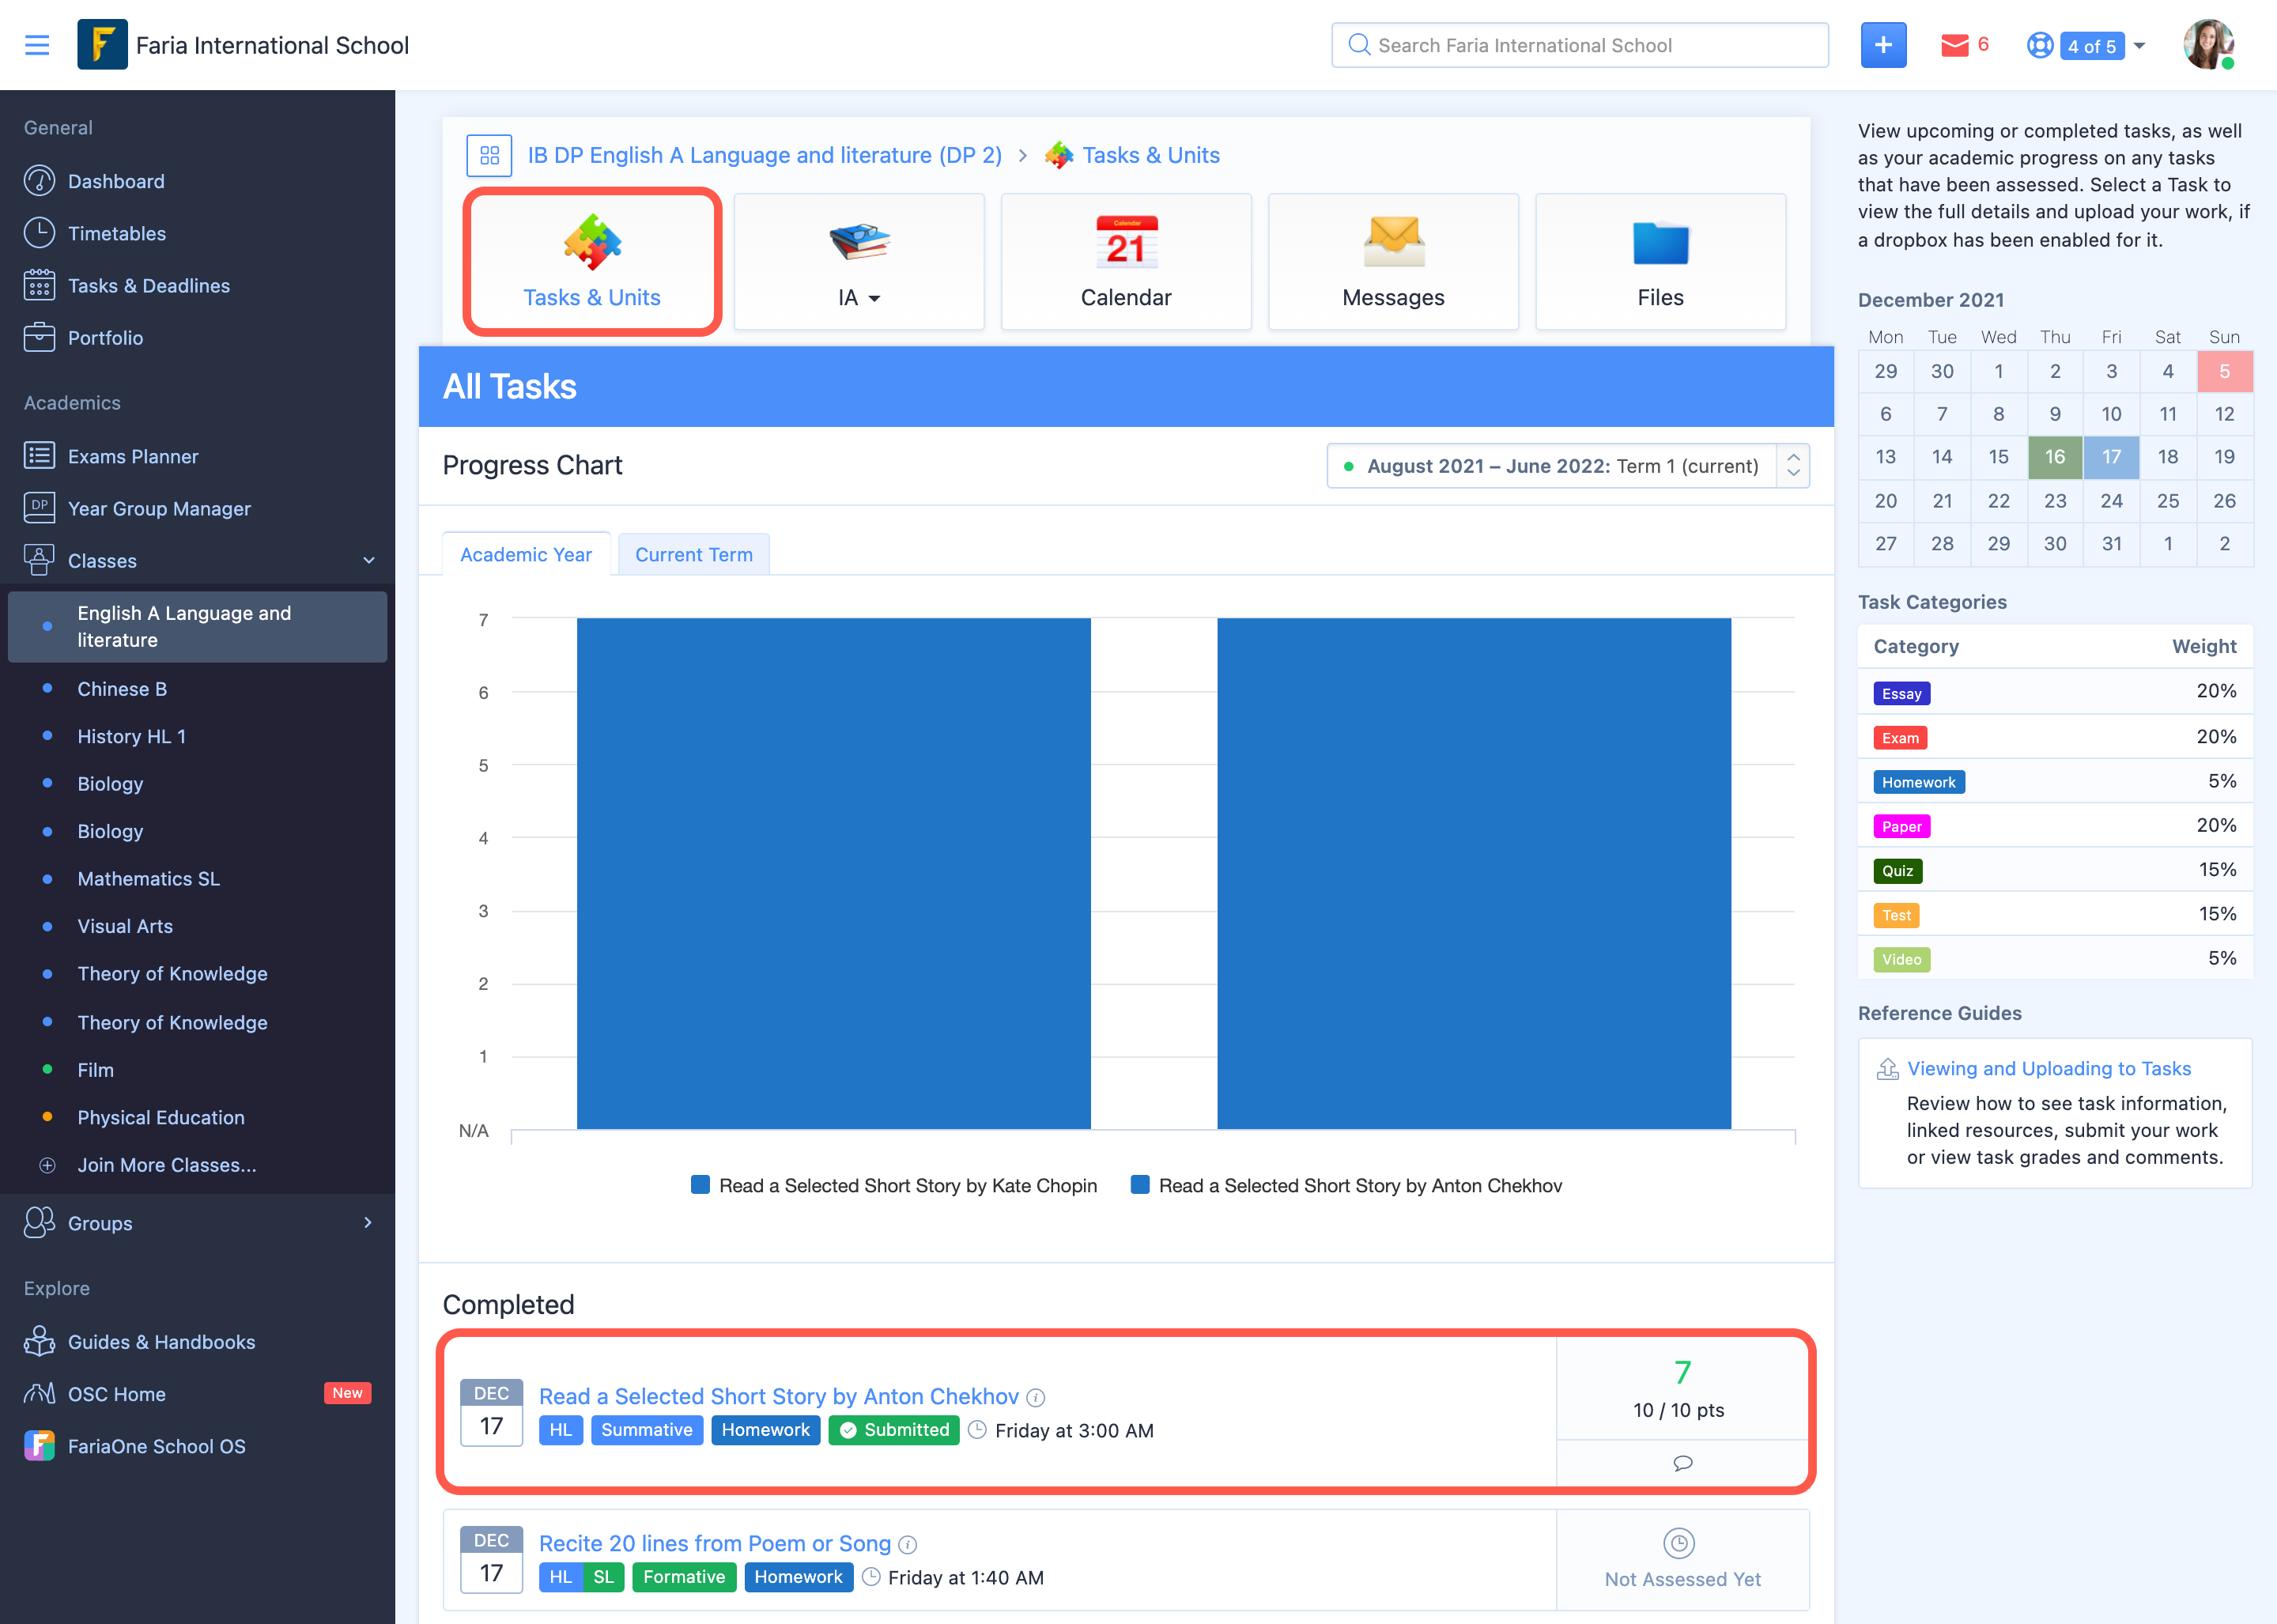Click the Summative tag on Chekhov task
2277x1624 pixels.
(647, 1430)
